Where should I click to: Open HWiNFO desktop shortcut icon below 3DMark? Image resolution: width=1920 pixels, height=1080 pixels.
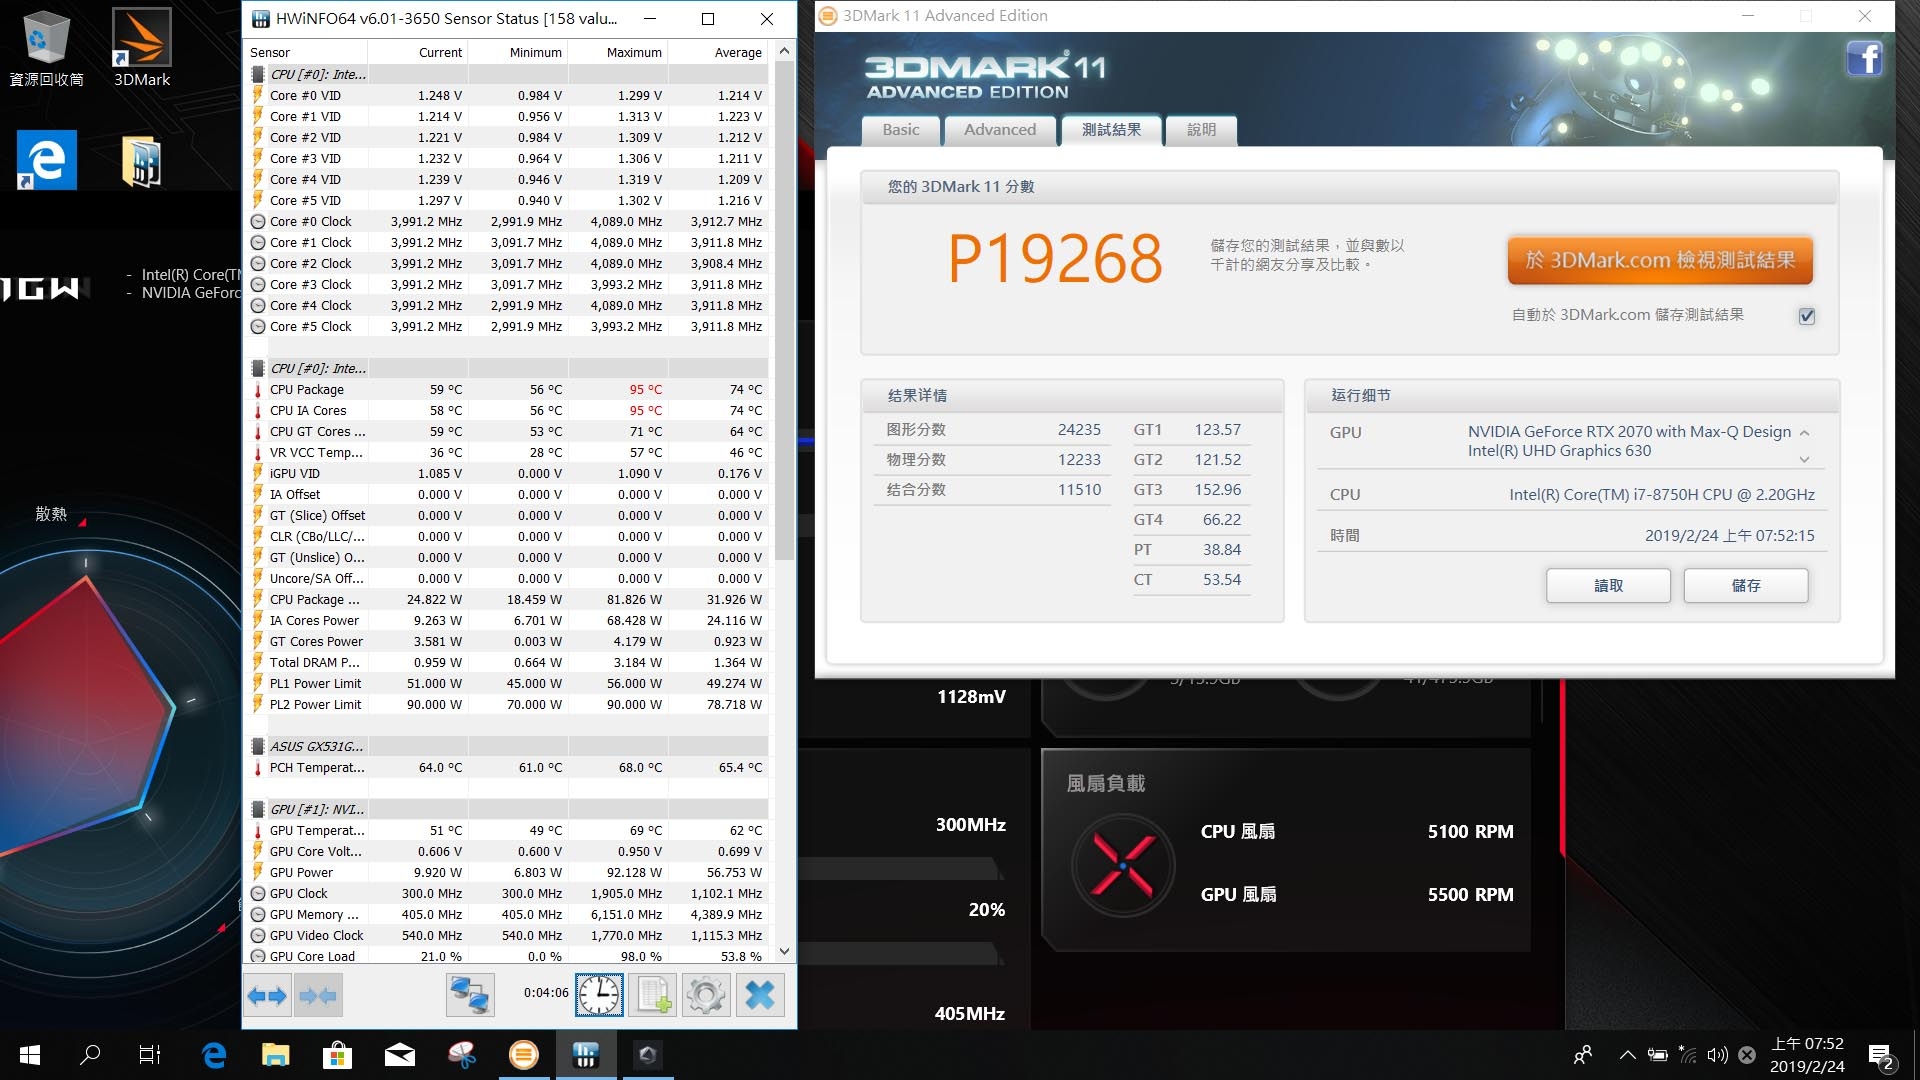tap(141, 161)
